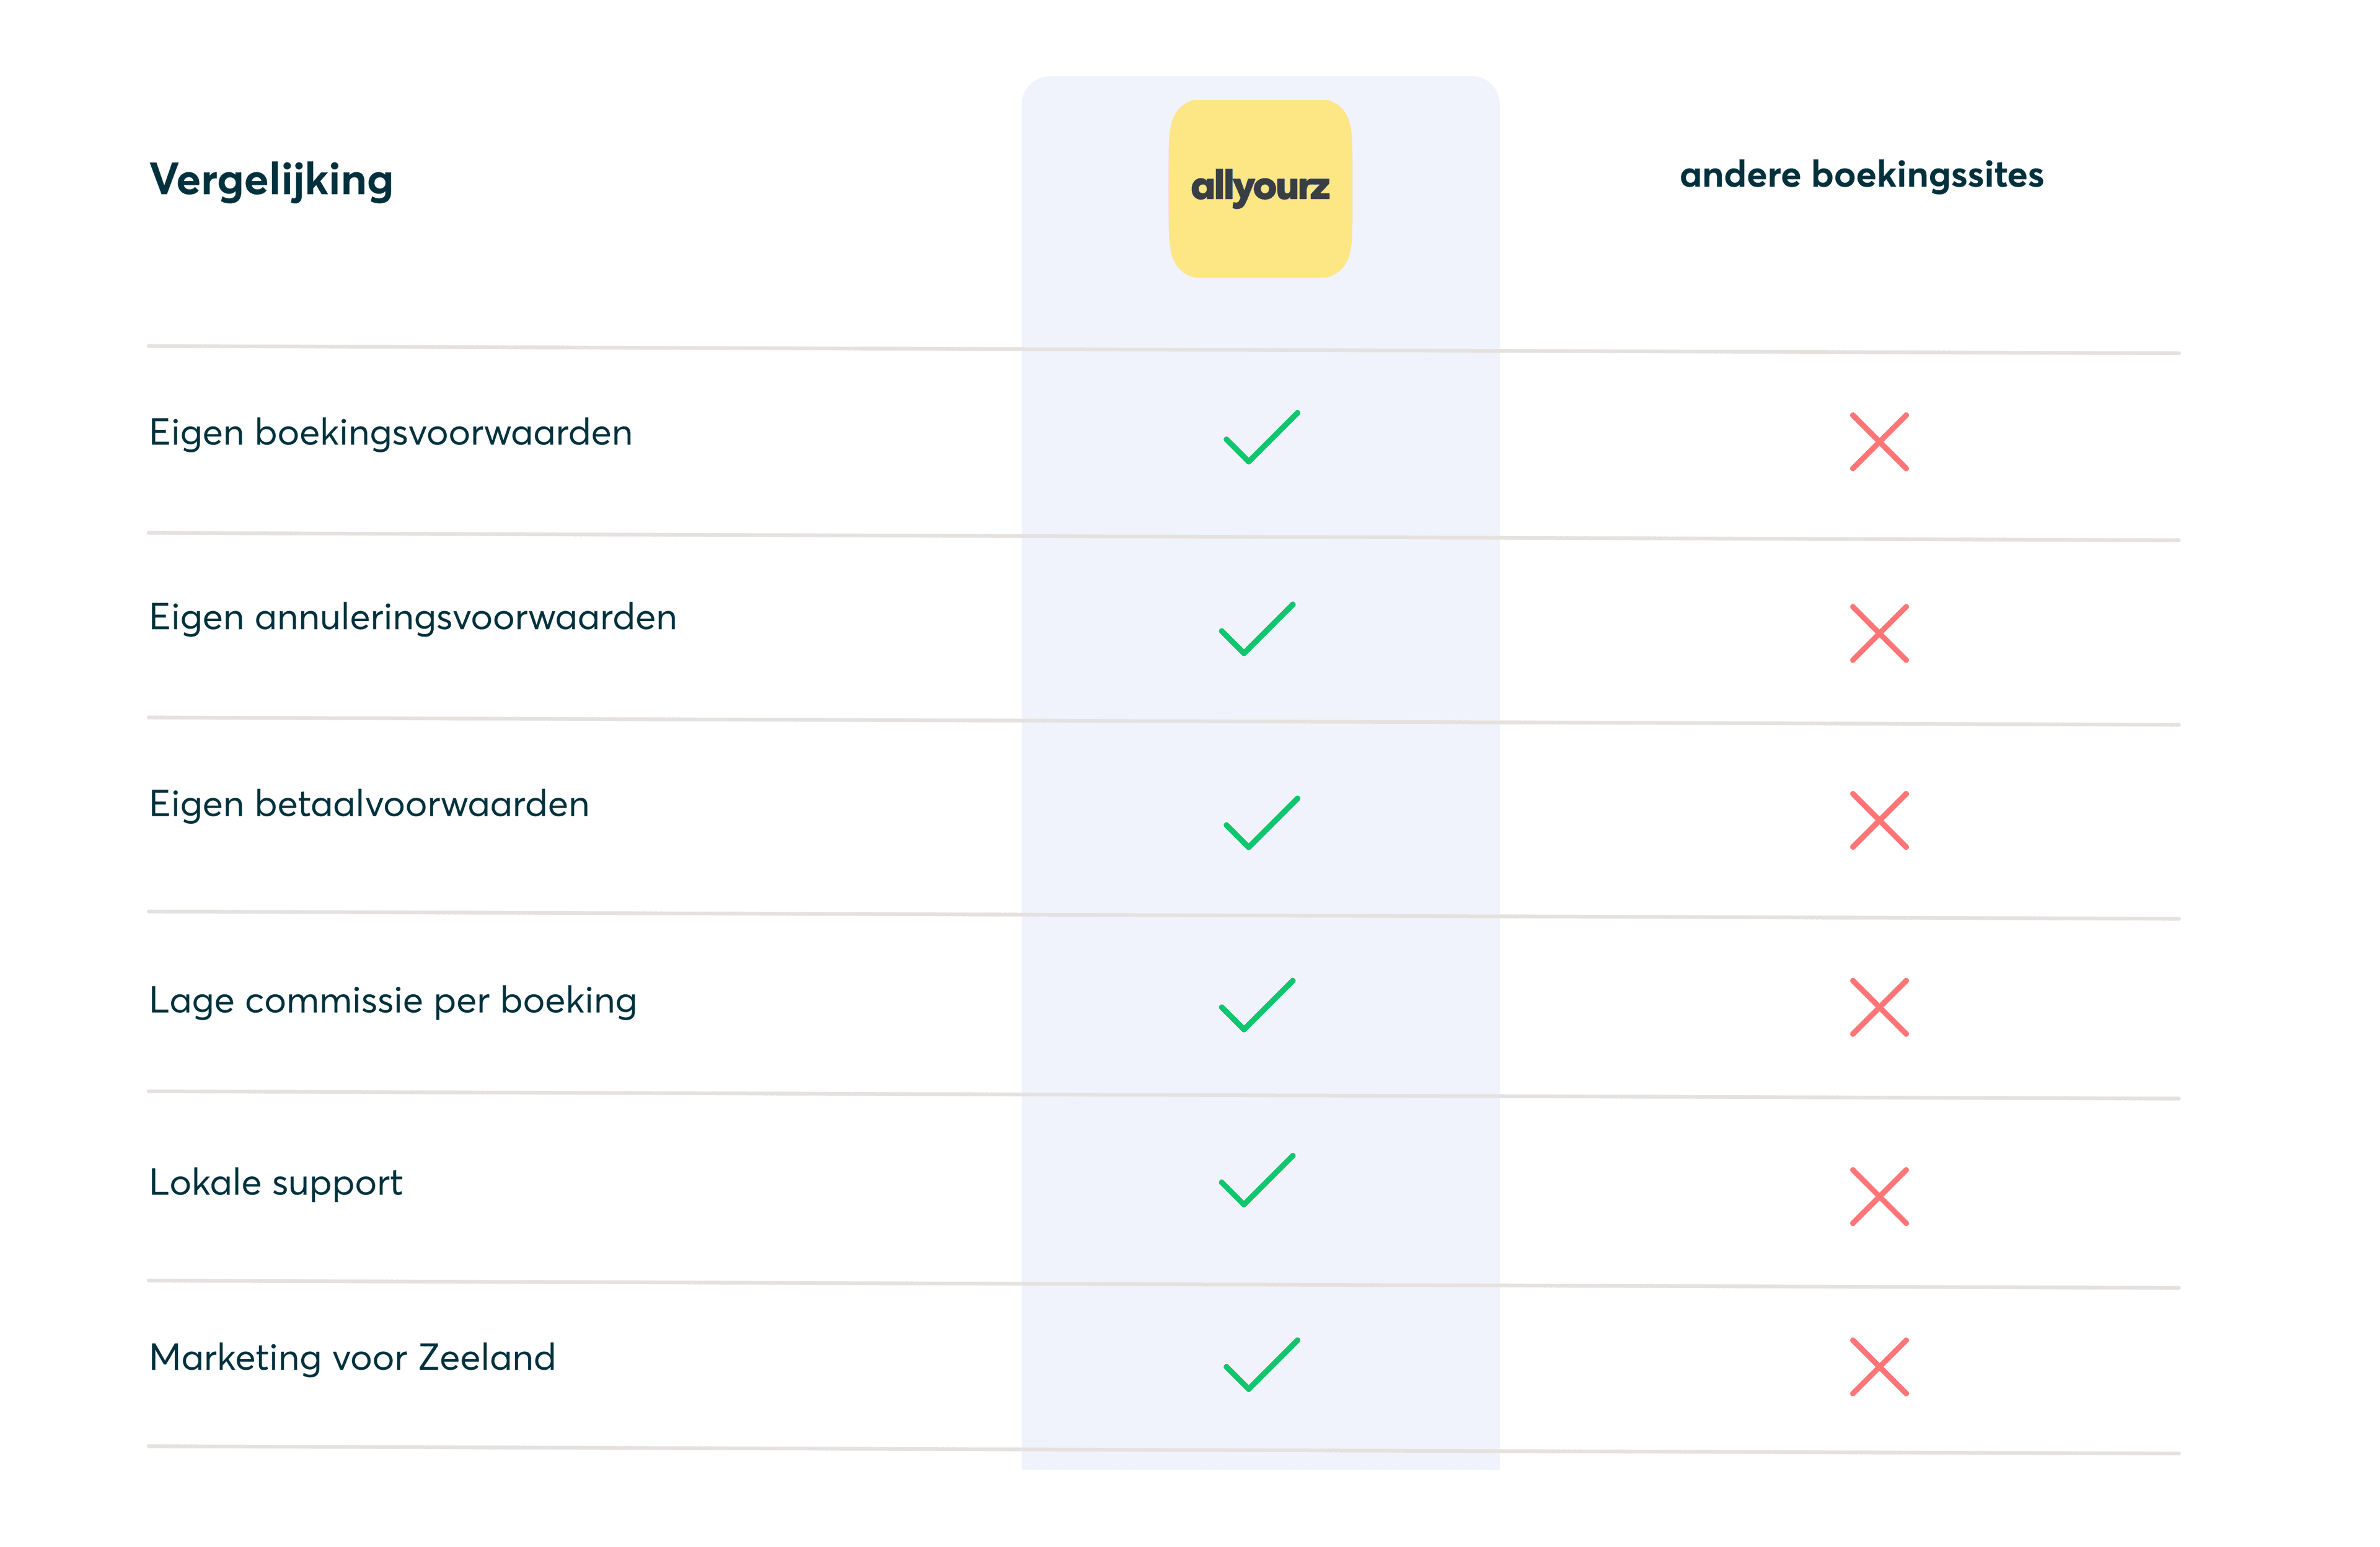Select the 'Eigen annuleringsvoorwaarden' row label
This screenshot has height=1547, width=2380.
[412, 618]
